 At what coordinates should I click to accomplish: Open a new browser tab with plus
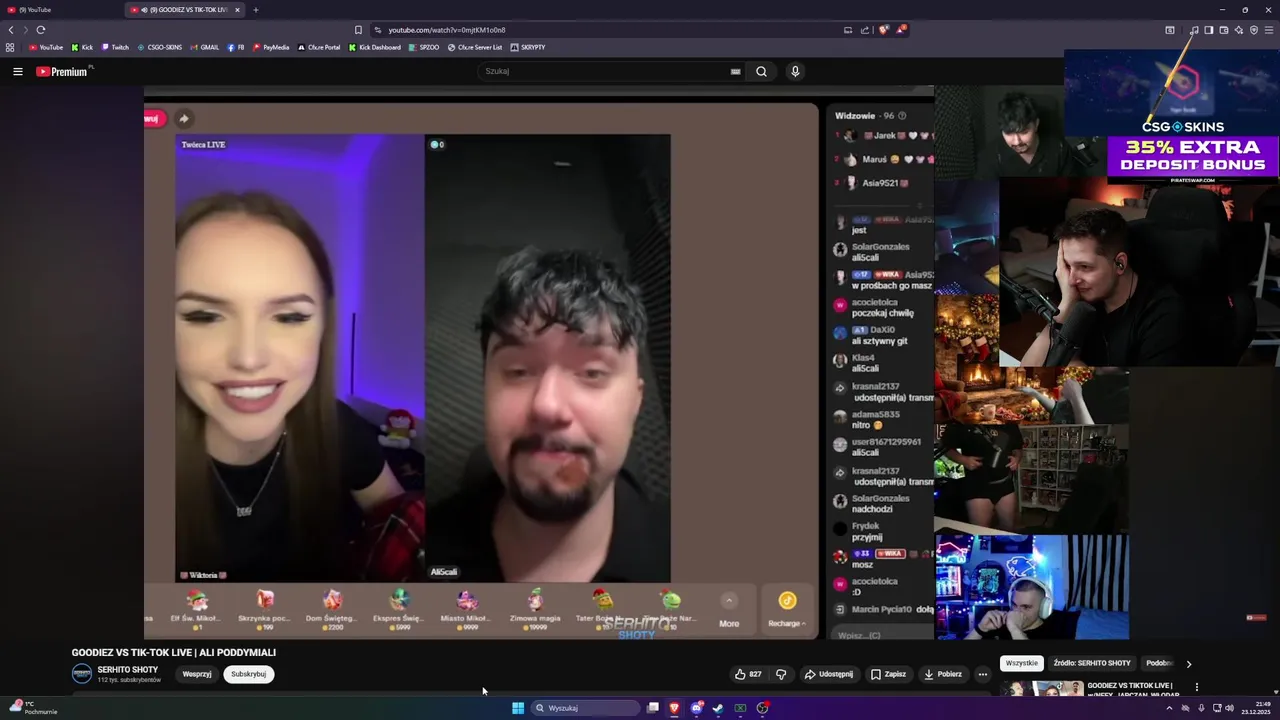[x=255, y=10]
